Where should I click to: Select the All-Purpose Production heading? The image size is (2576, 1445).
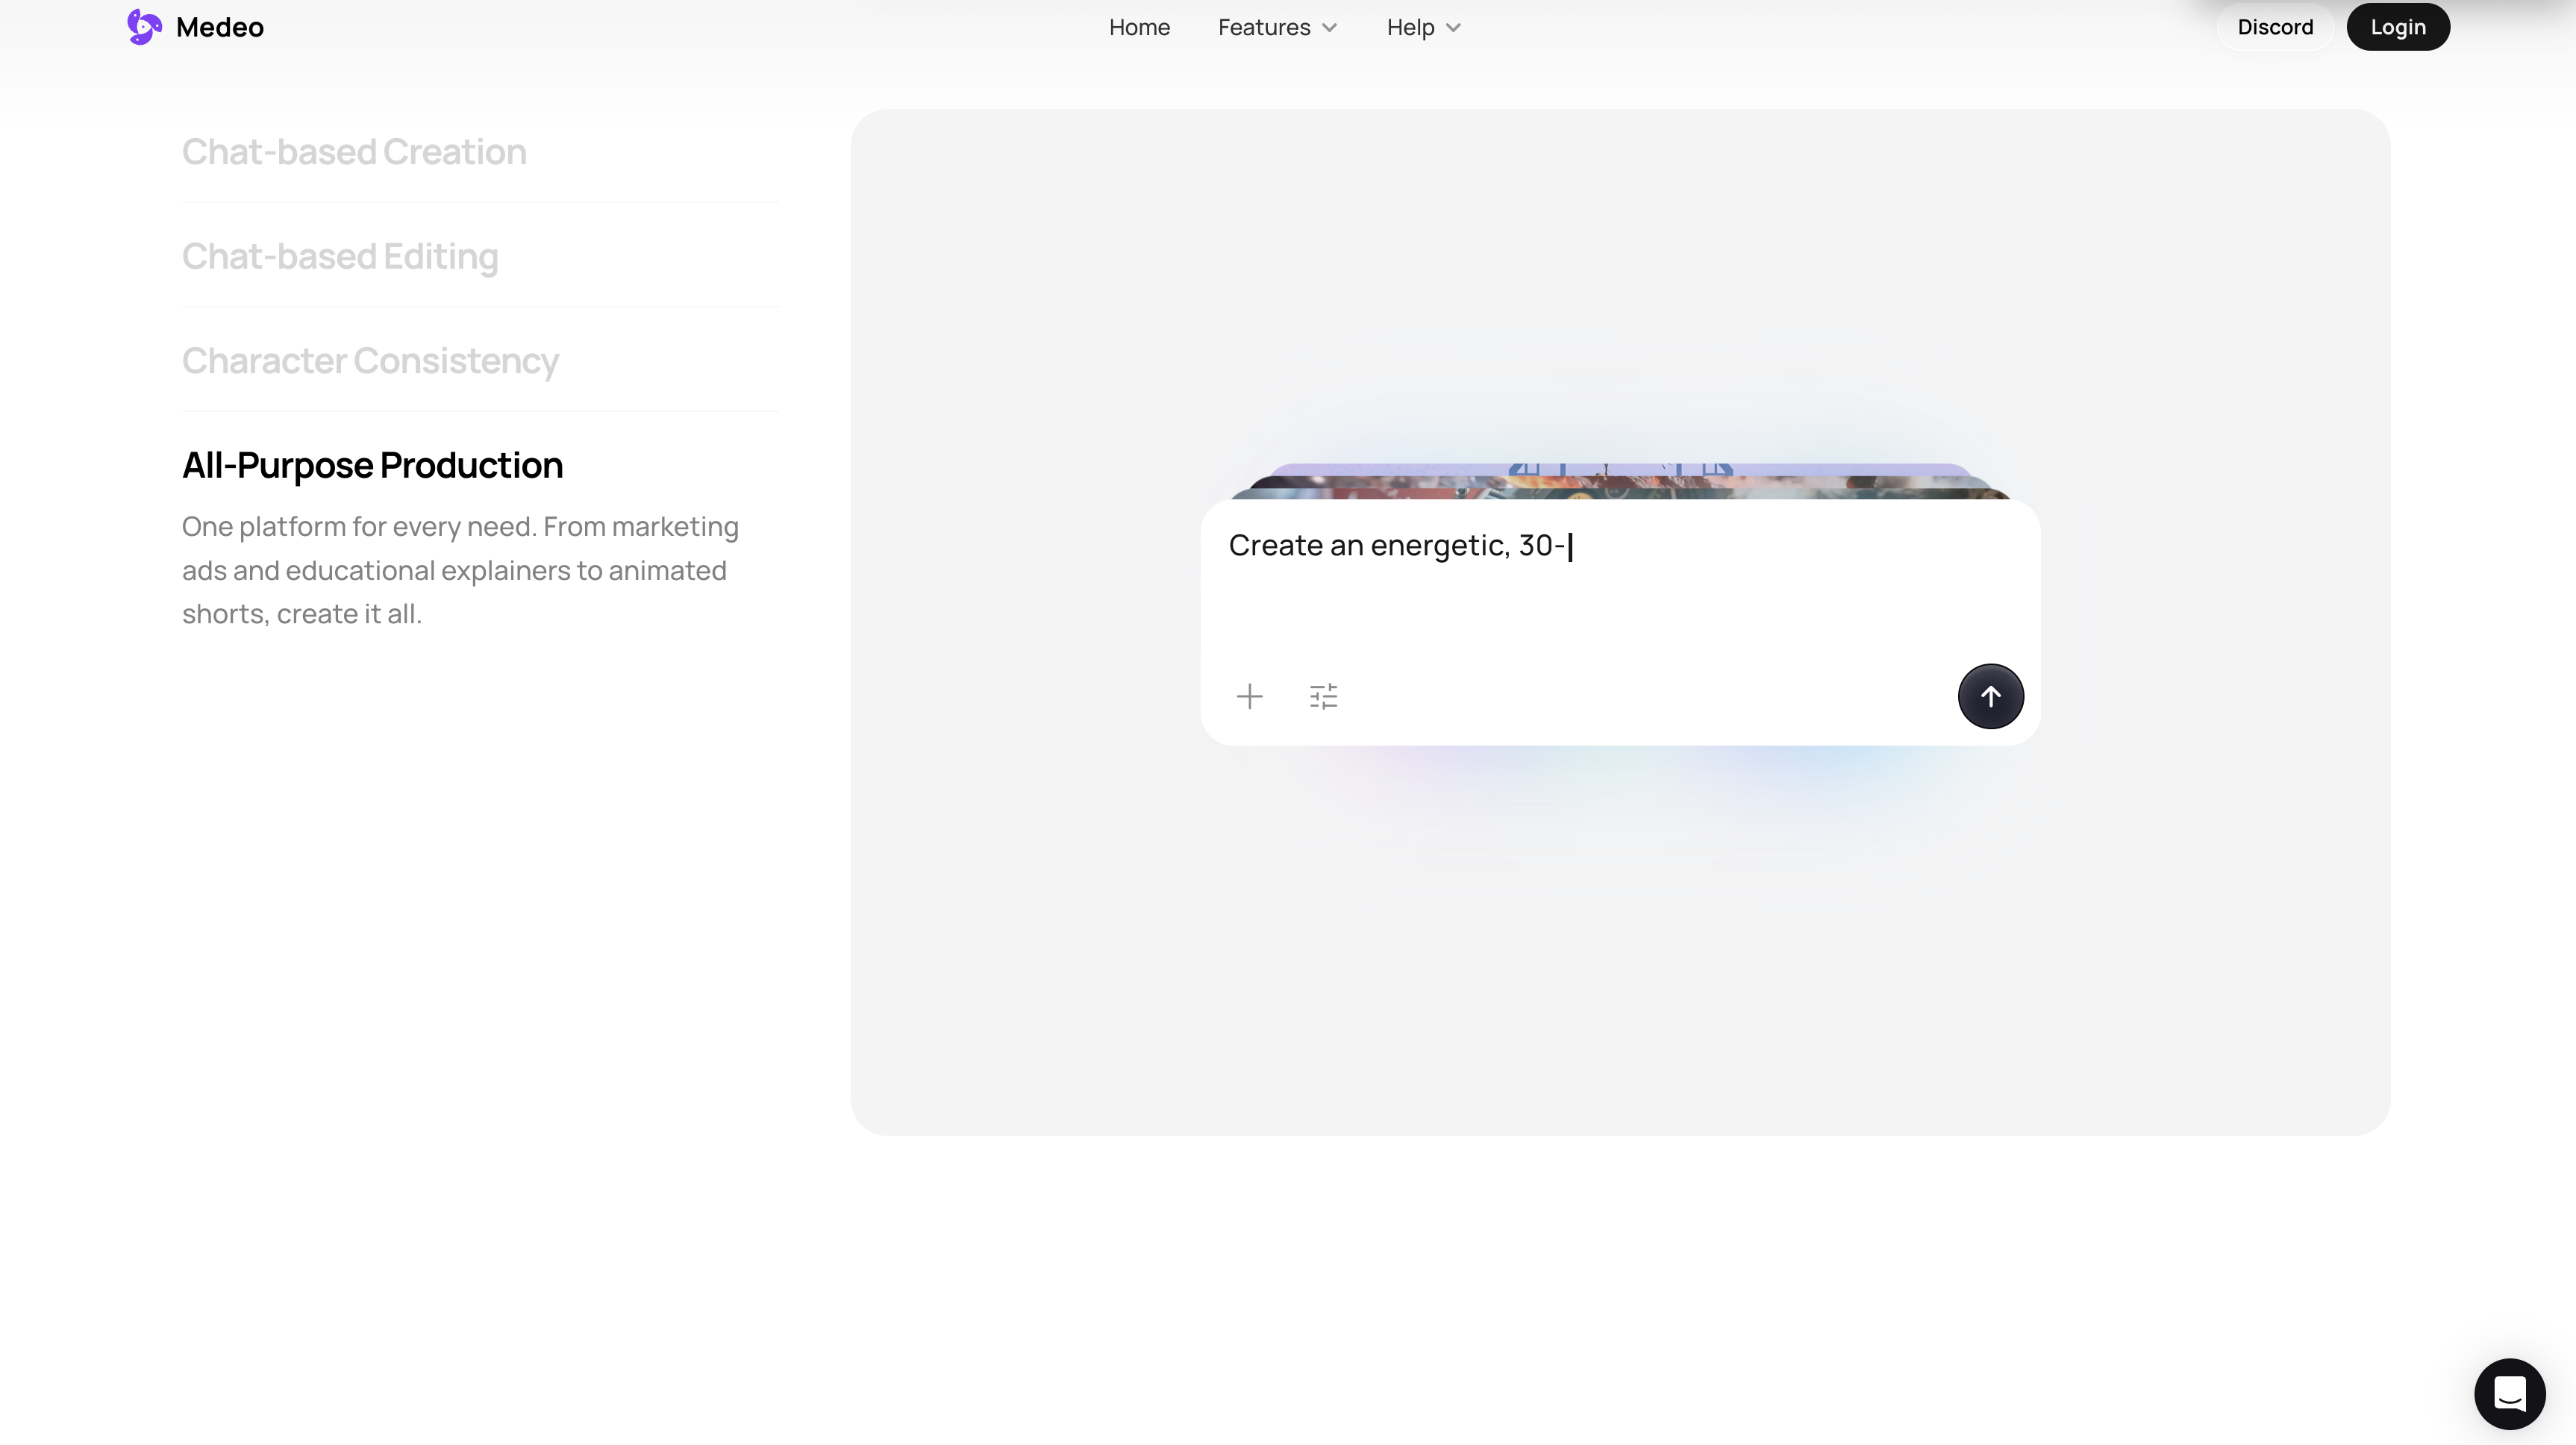372,465
